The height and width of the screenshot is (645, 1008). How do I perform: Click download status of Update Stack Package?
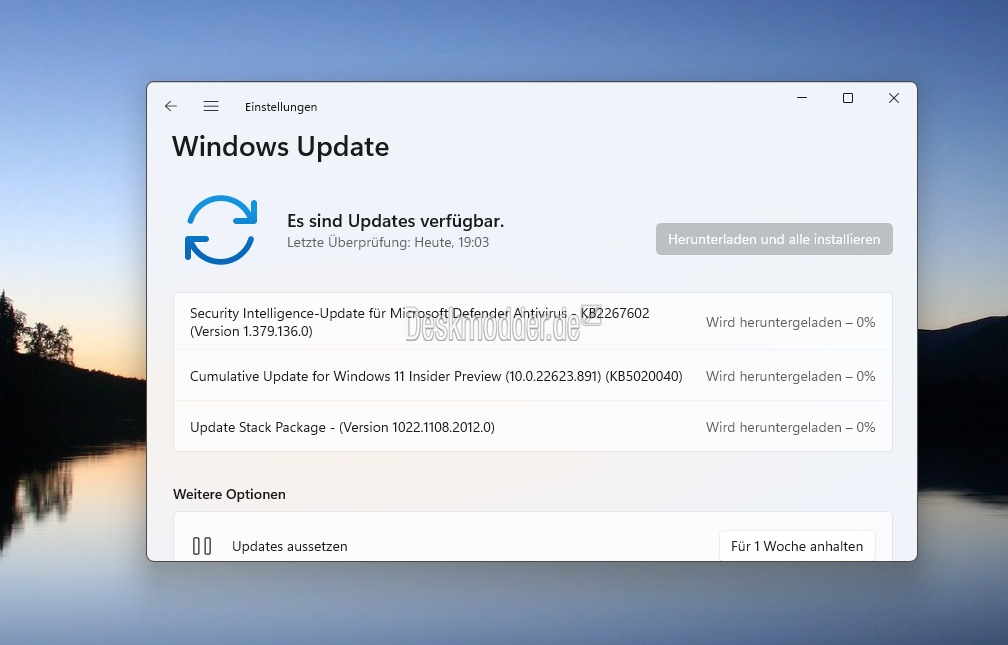click(791, 427)
